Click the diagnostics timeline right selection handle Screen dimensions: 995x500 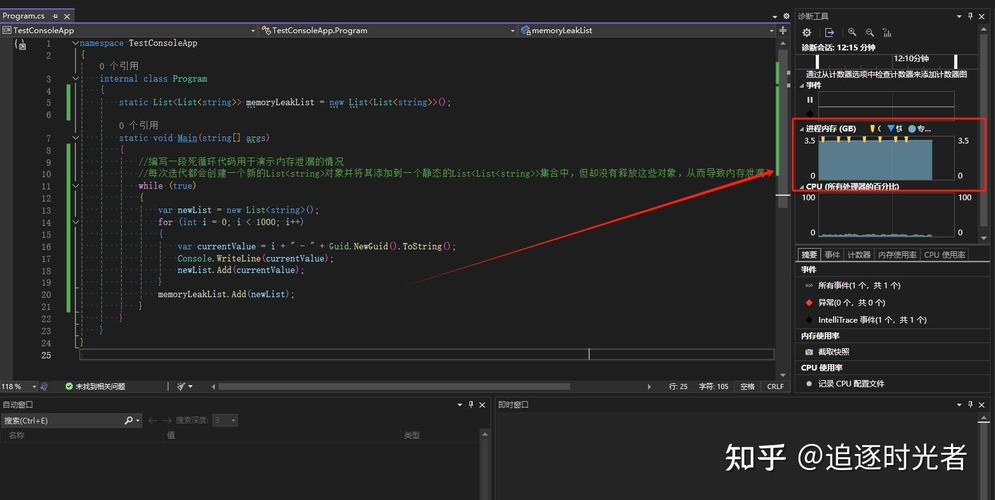point(955,62)
